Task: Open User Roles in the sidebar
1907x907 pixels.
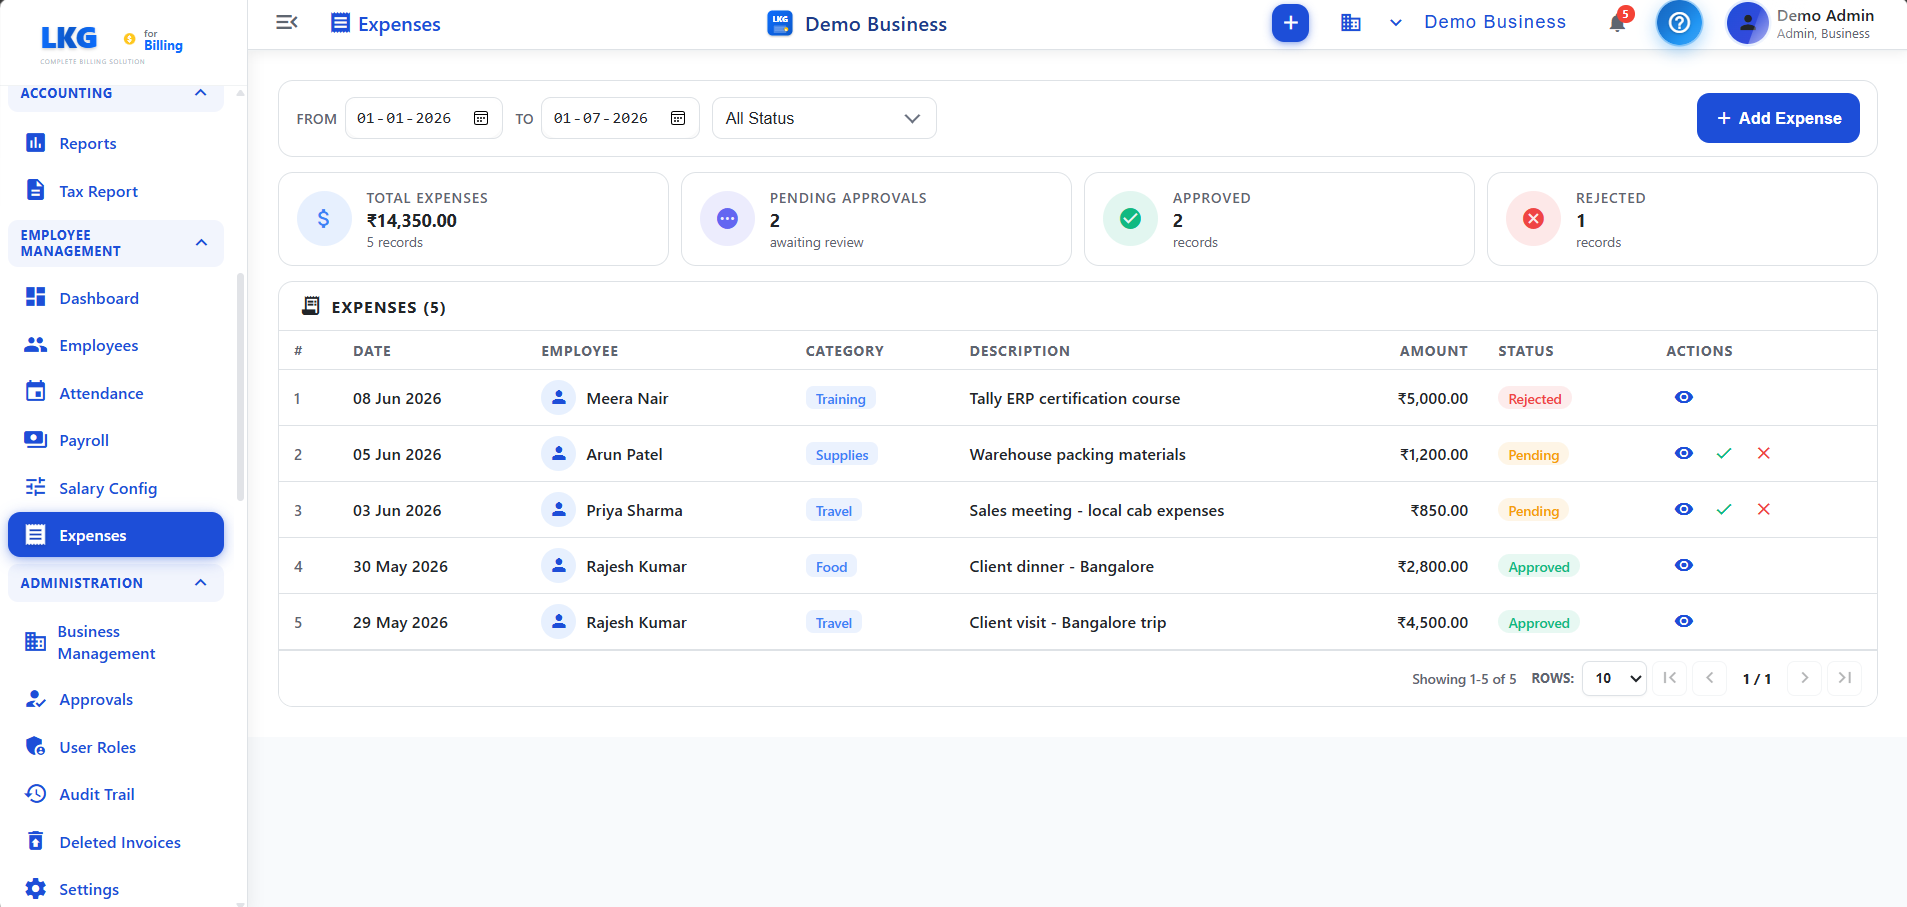Action: coord(116,747)
